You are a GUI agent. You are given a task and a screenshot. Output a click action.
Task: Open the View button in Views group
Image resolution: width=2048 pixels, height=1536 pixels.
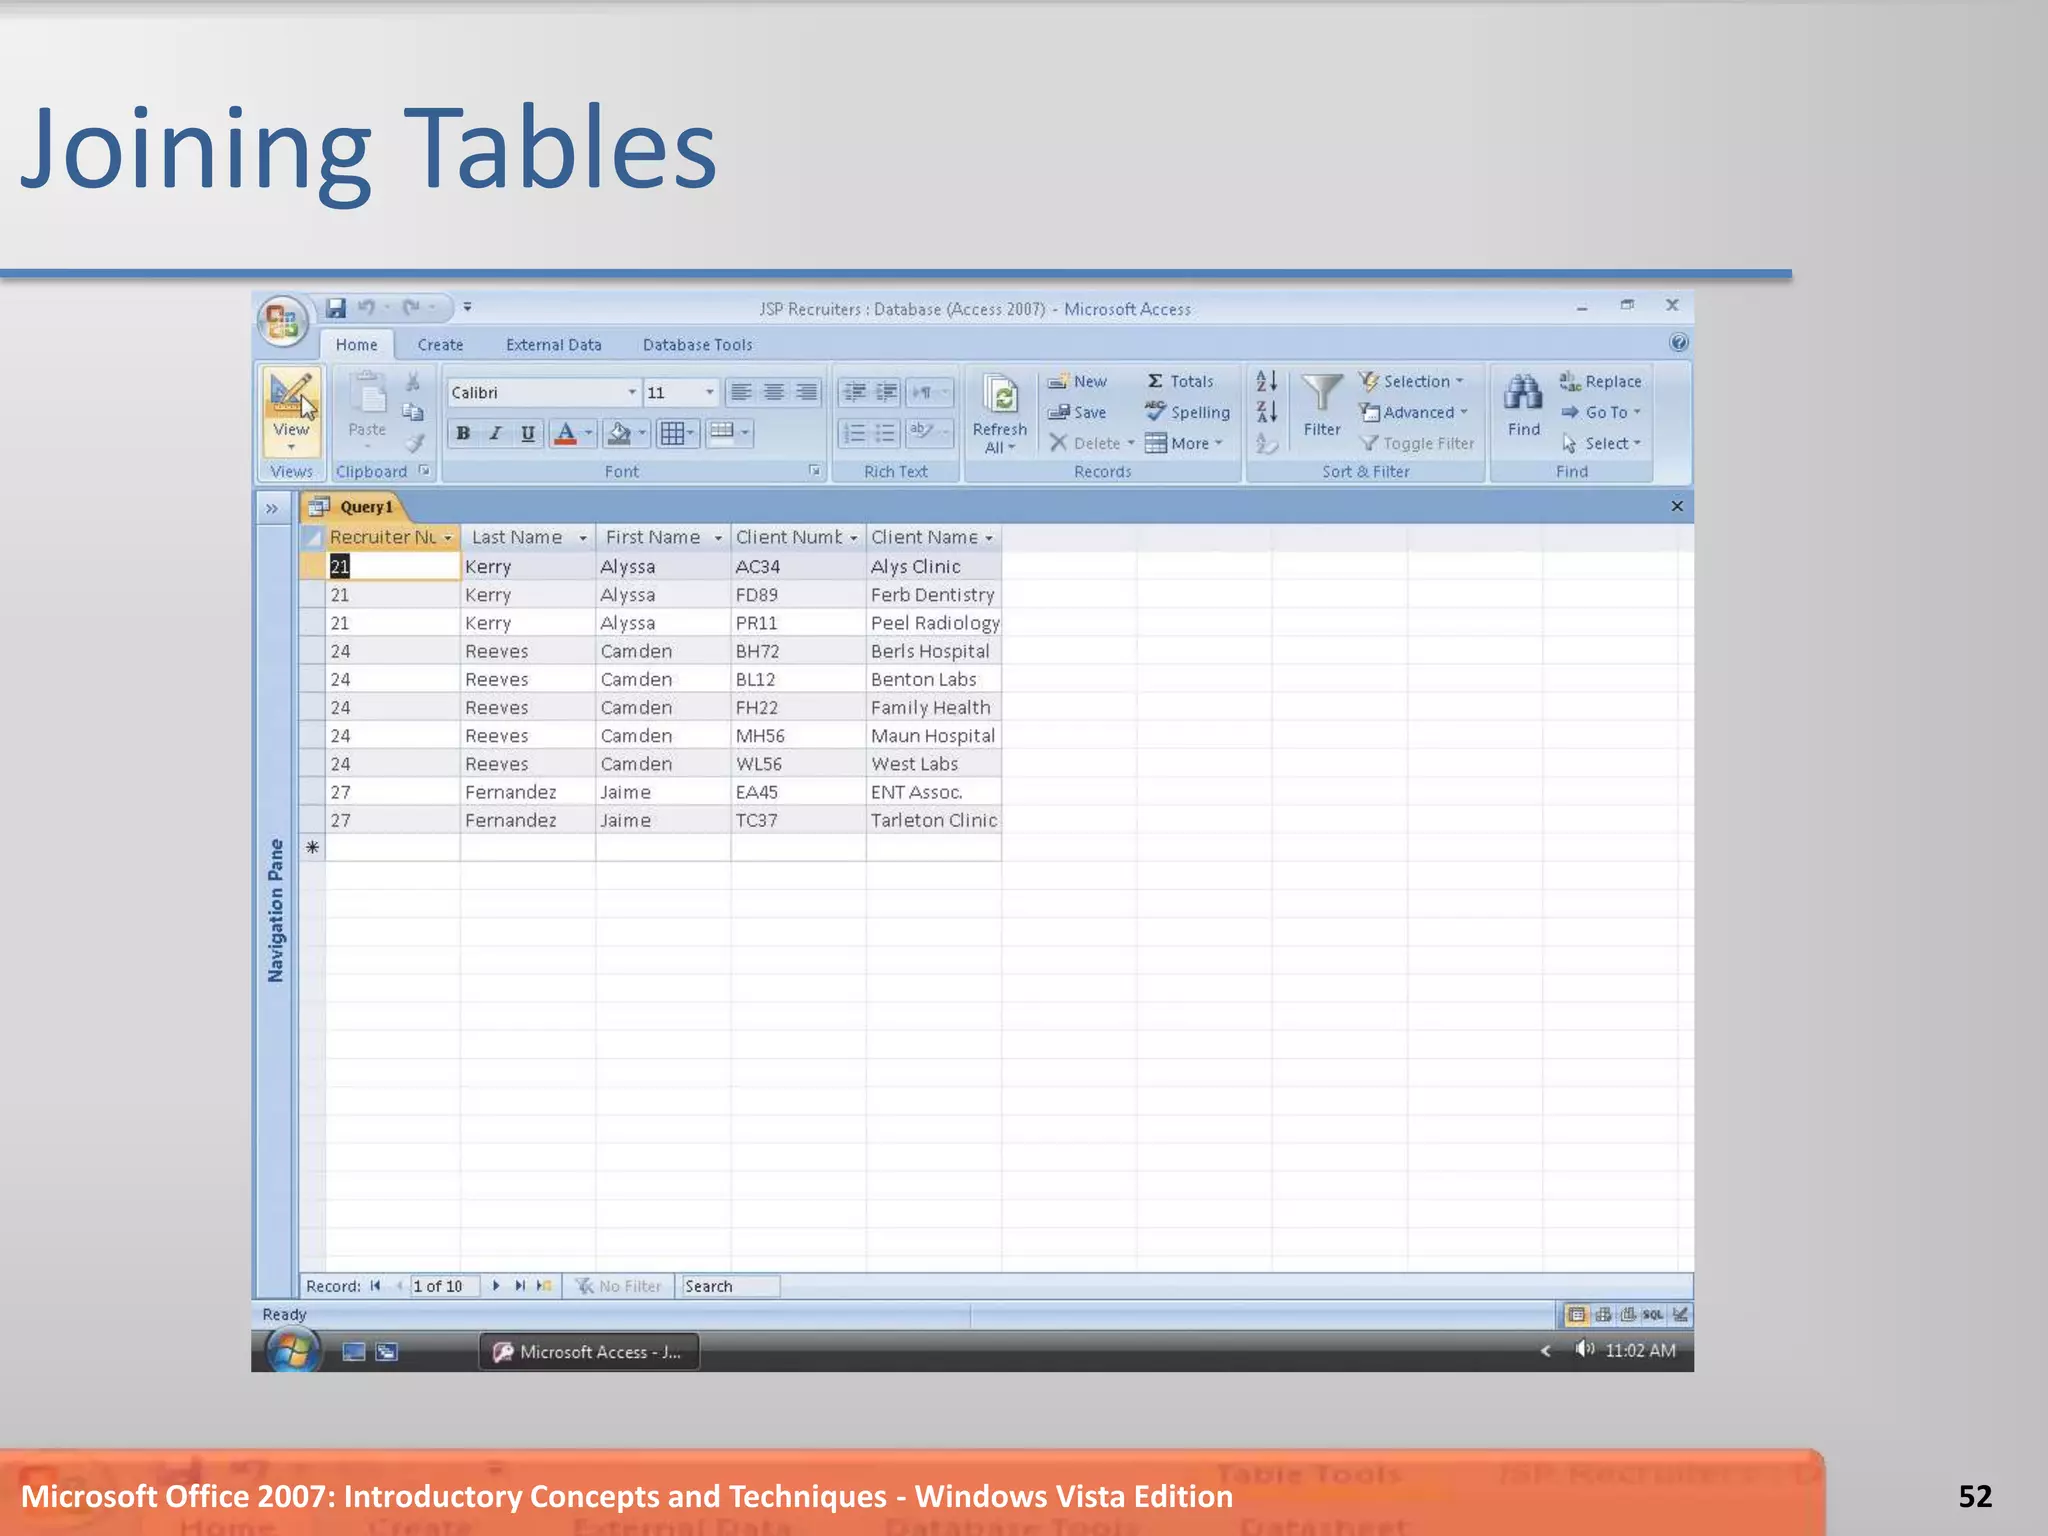point(291,411)
